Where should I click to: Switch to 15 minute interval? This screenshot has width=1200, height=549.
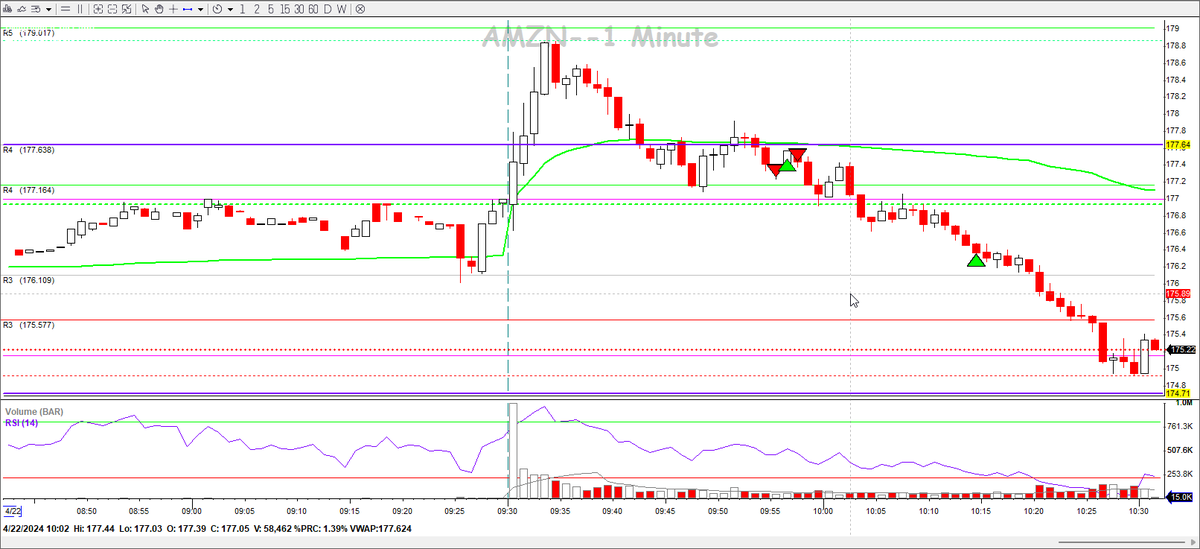pos(285,9)
